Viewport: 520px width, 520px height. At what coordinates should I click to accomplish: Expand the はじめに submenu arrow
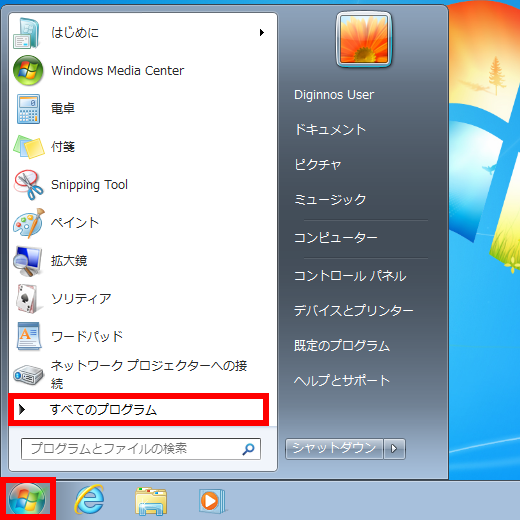point(262,32)
